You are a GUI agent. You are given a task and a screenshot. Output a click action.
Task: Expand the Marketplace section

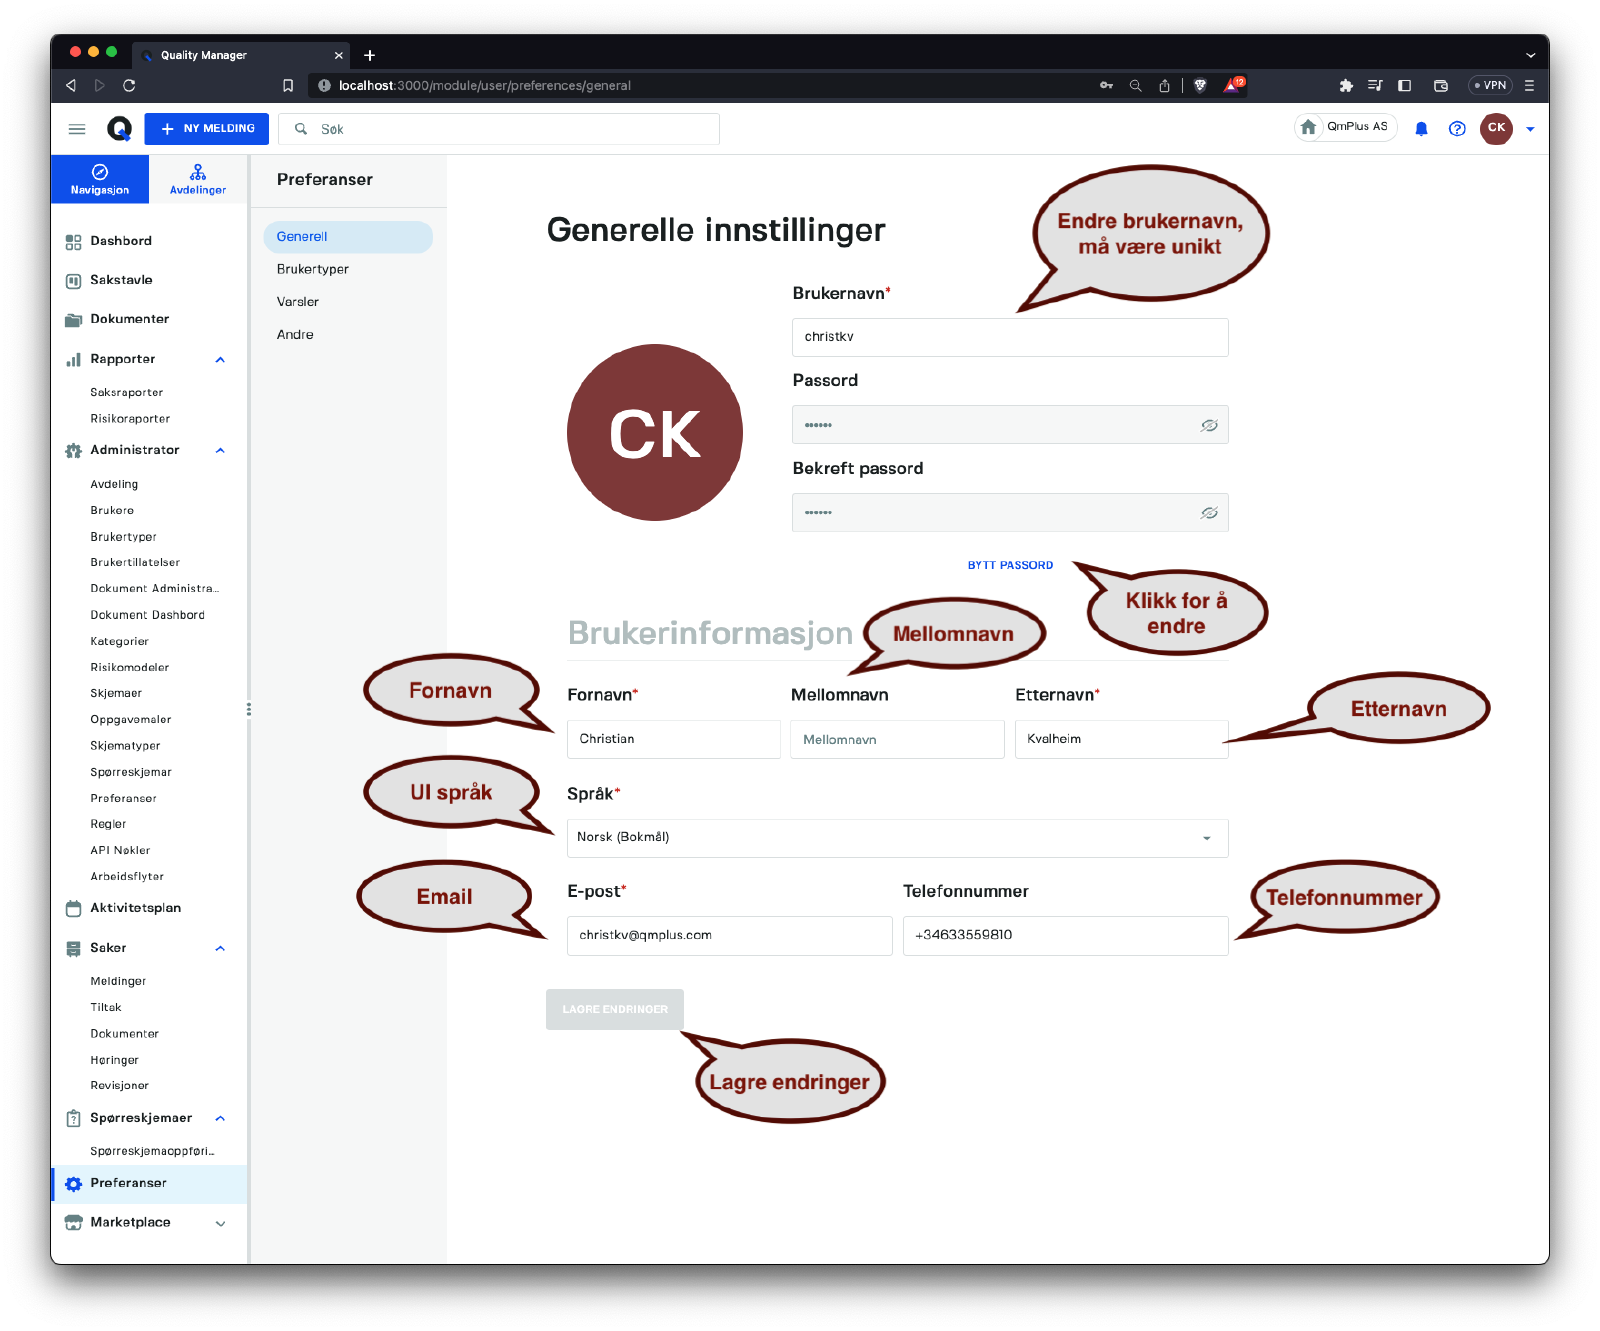220,1224
